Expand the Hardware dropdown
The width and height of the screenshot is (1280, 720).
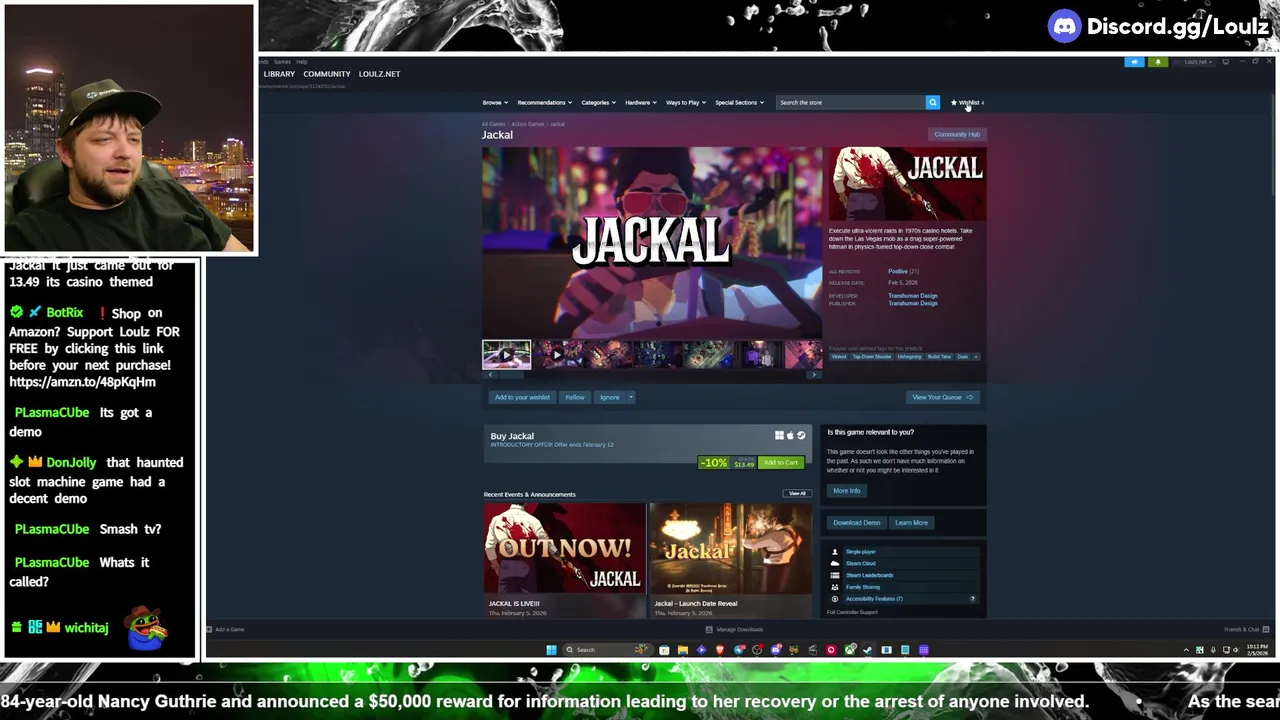(x=640, y=102)
